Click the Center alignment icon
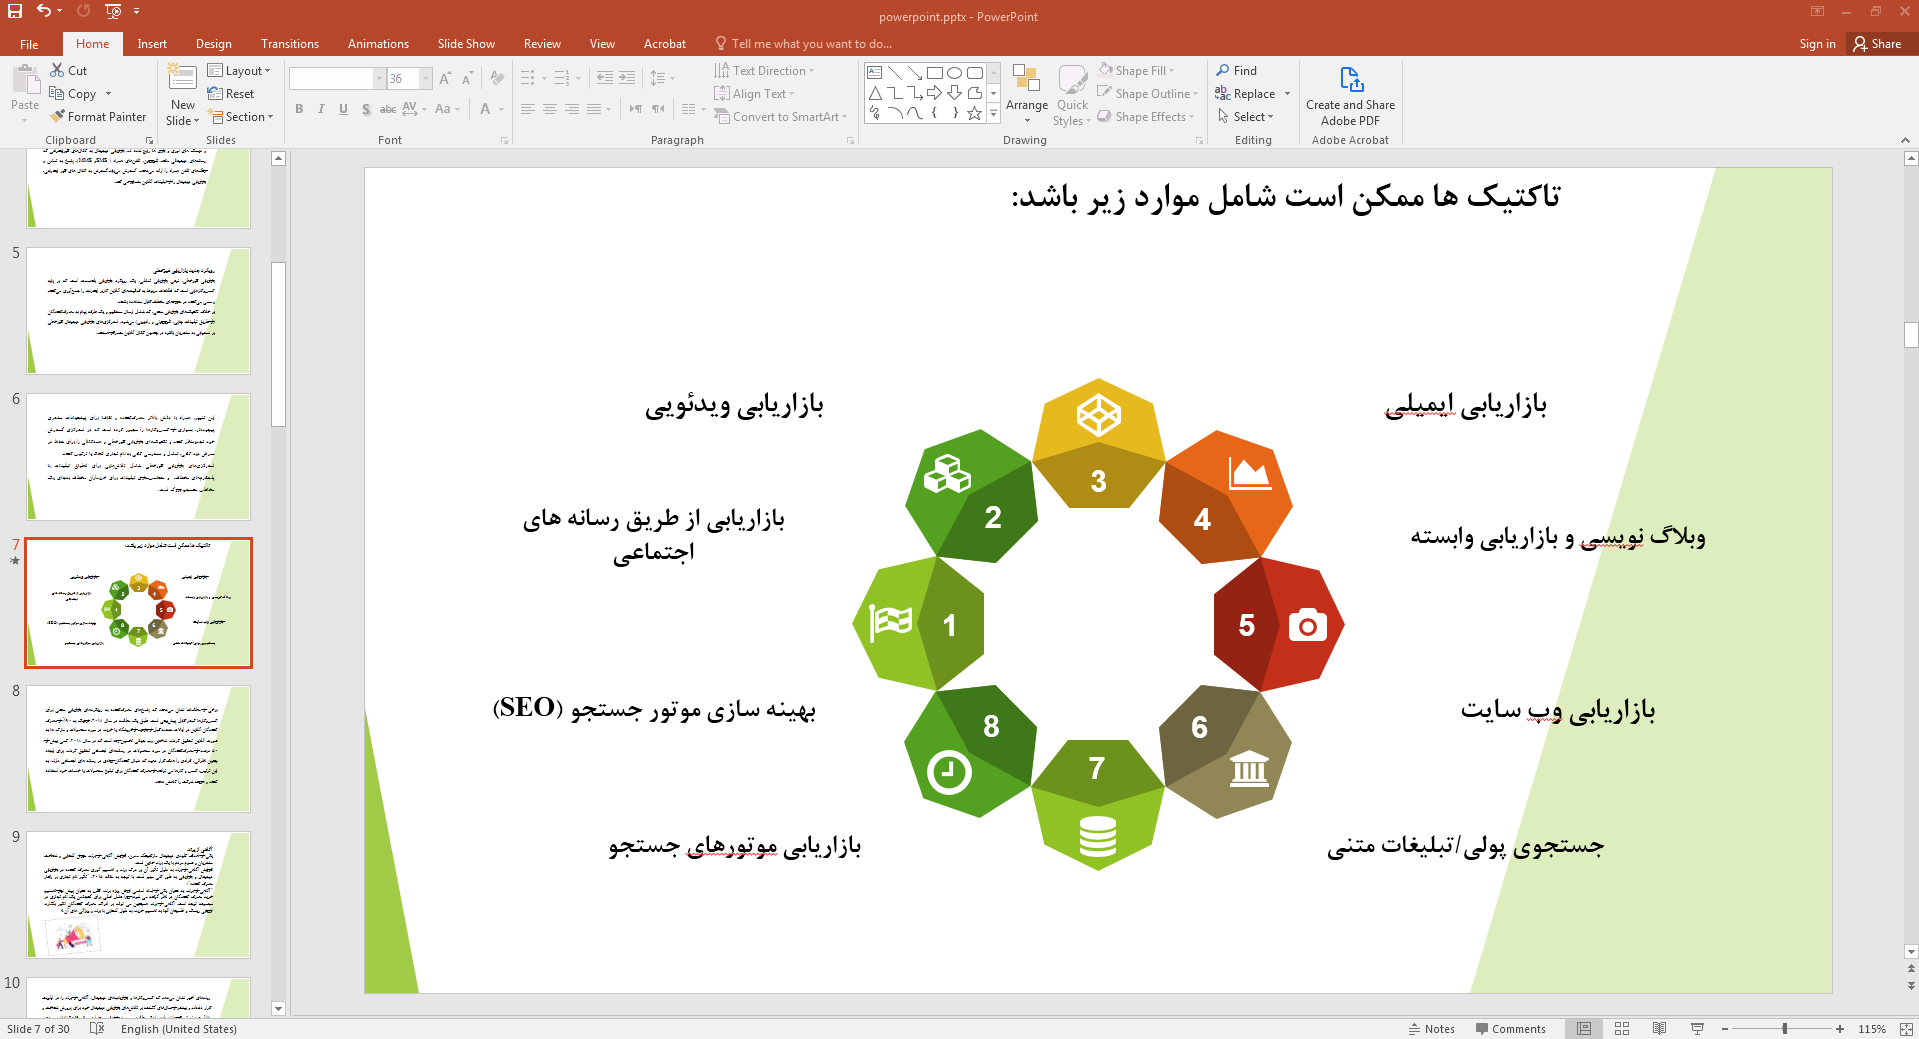 (550, 109)
